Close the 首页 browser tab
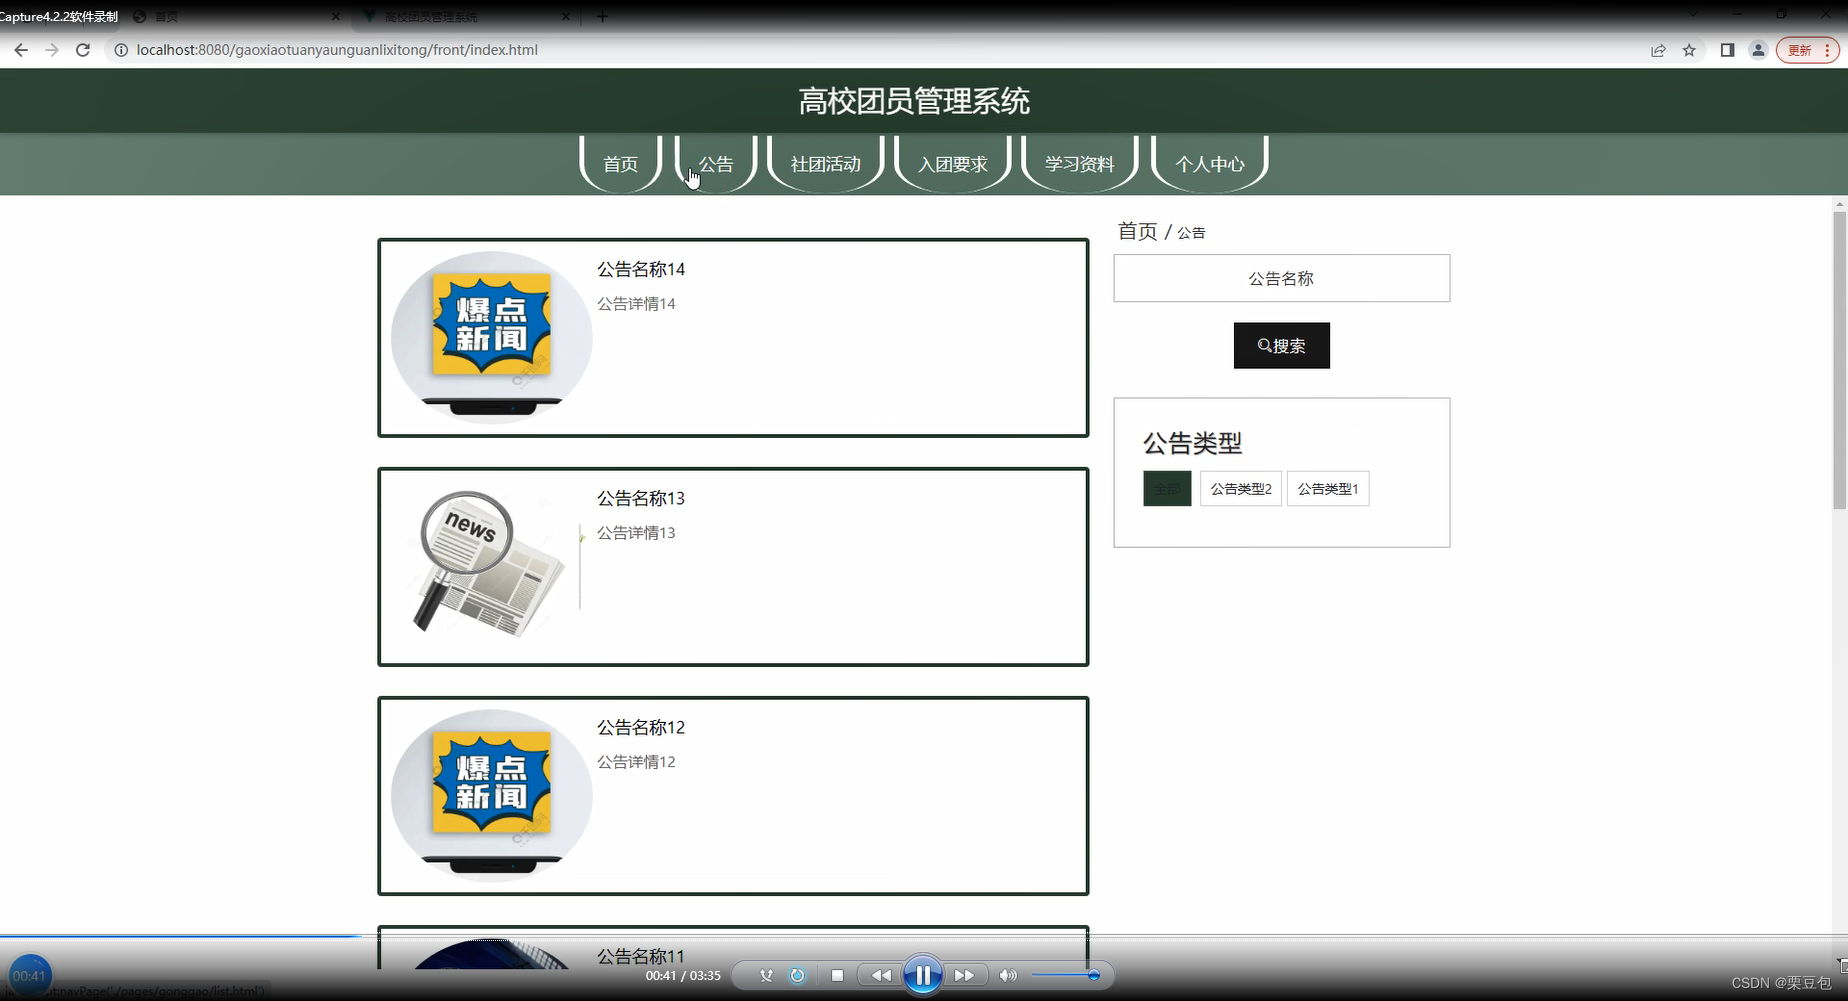 (x=335, y=16)
